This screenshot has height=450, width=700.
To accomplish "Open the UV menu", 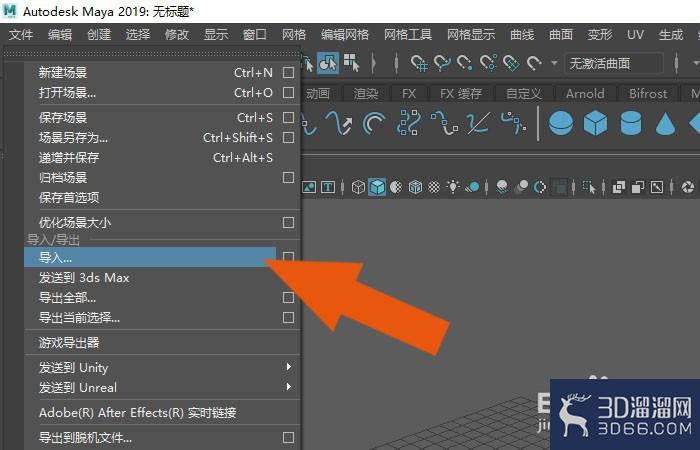I will (635, 34).
